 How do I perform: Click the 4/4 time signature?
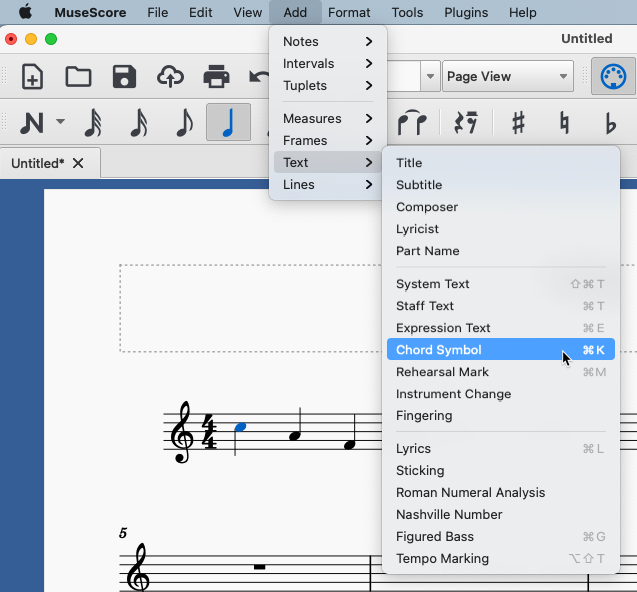[210, 432]
